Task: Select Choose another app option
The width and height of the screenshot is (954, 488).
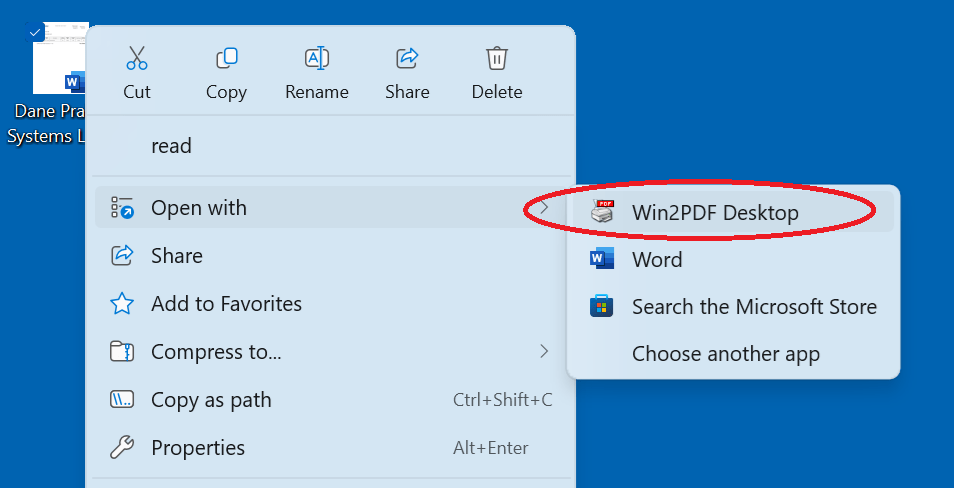Action: point(725,354)
